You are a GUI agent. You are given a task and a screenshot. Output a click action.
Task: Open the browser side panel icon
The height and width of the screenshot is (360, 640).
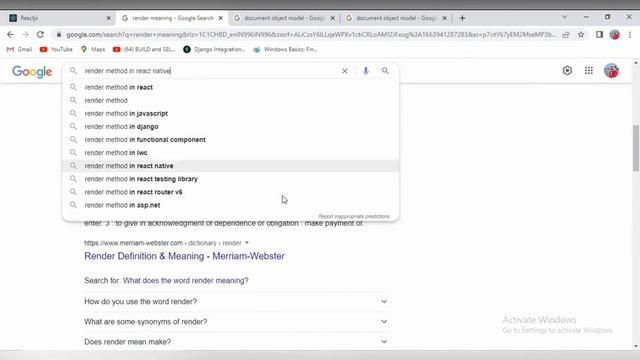click(x=599, y=35)
